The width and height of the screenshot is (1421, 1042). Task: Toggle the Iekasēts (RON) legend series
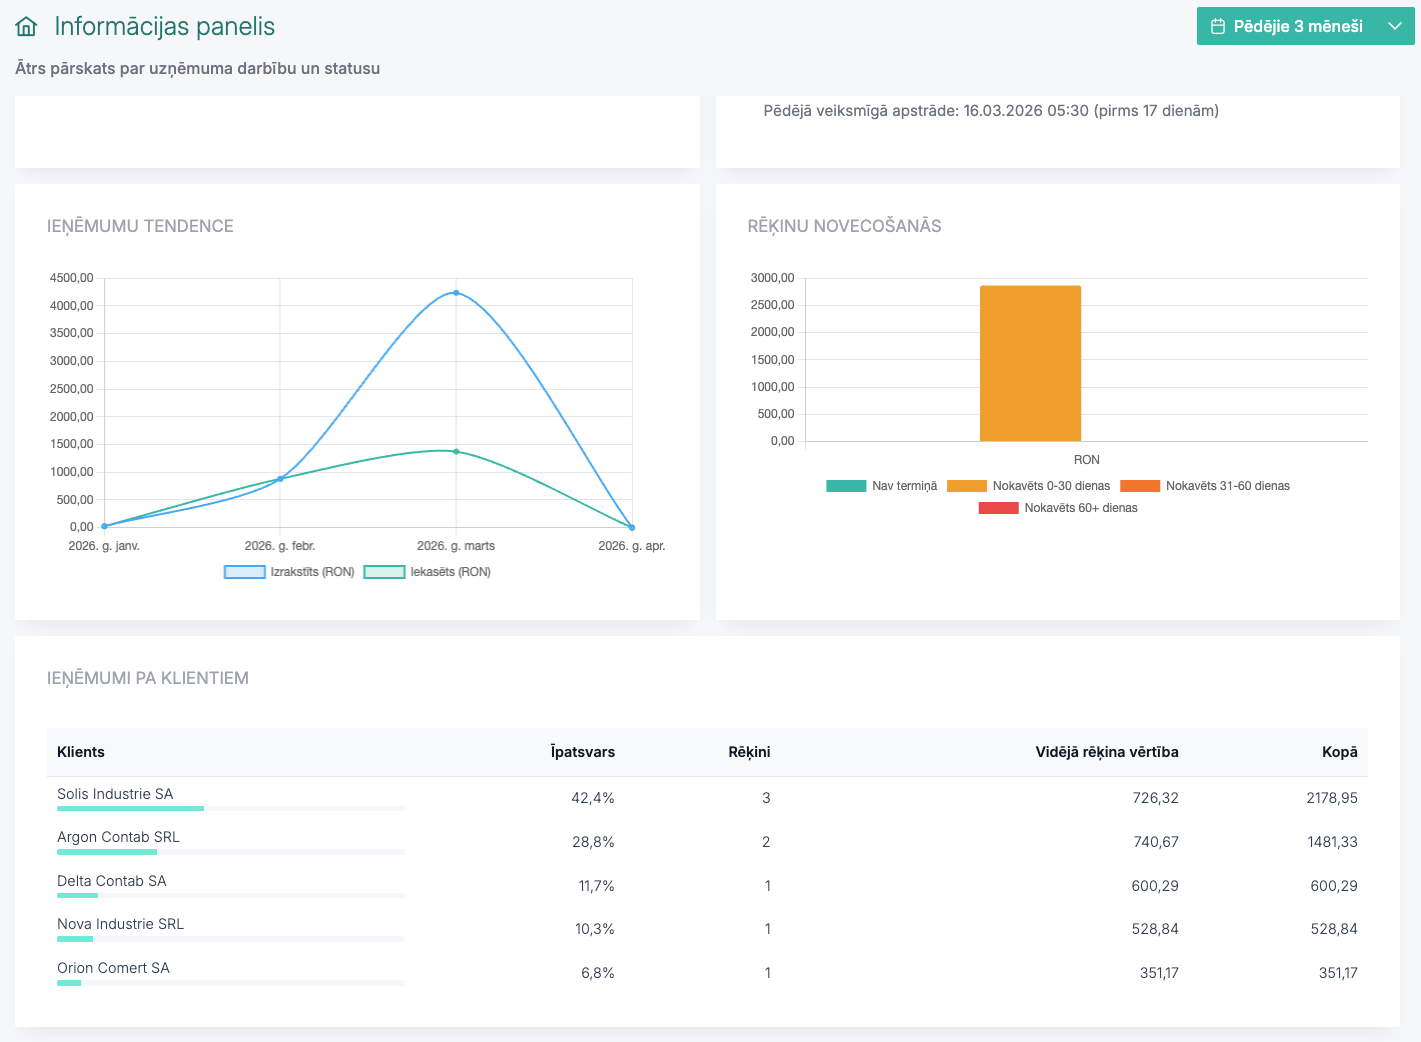(x=428, y=572)
